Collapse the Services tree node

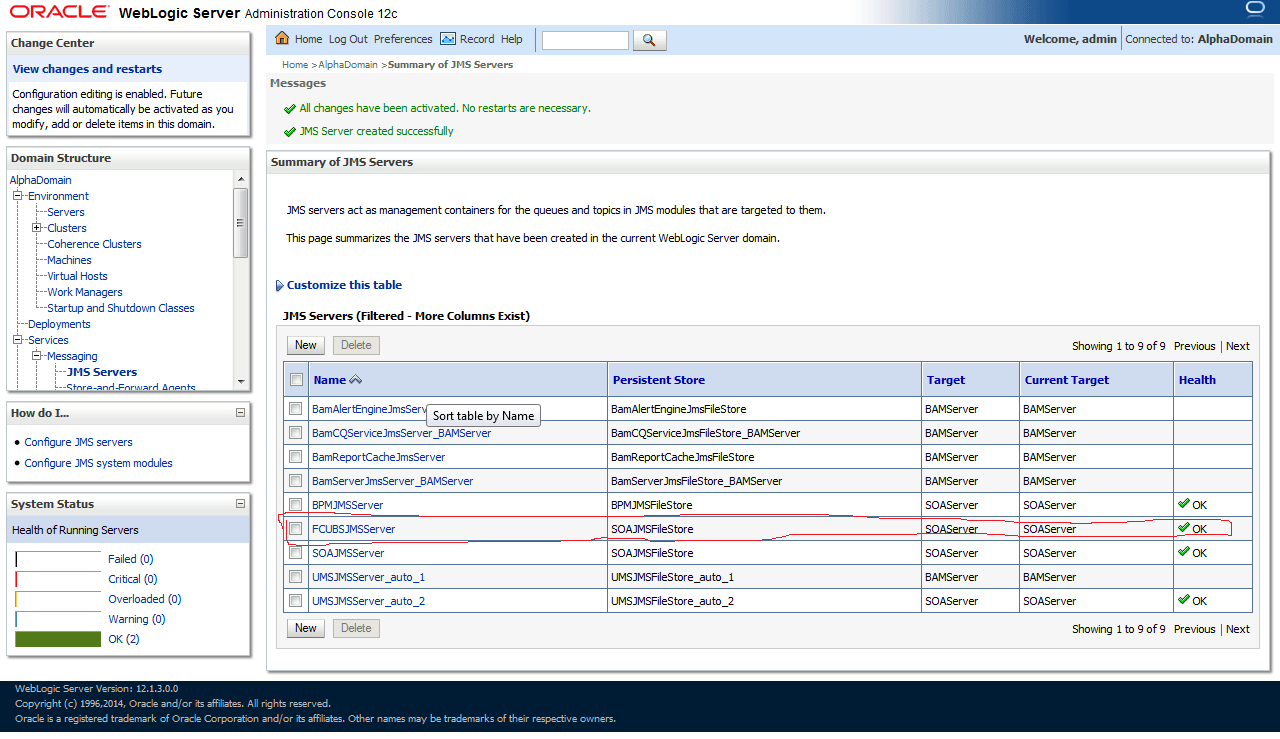tap(18, 340)
